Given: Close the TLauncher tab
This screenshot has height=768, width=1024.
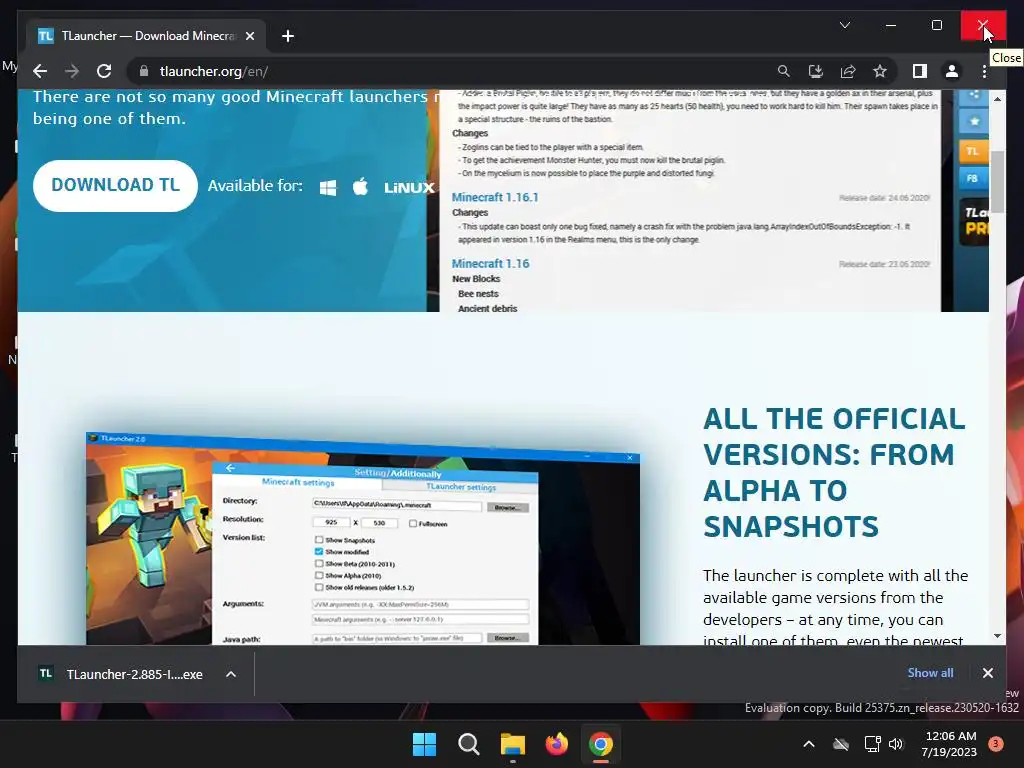Looking at the screenshot, I should pyautogui.click(x=249, y=36).
